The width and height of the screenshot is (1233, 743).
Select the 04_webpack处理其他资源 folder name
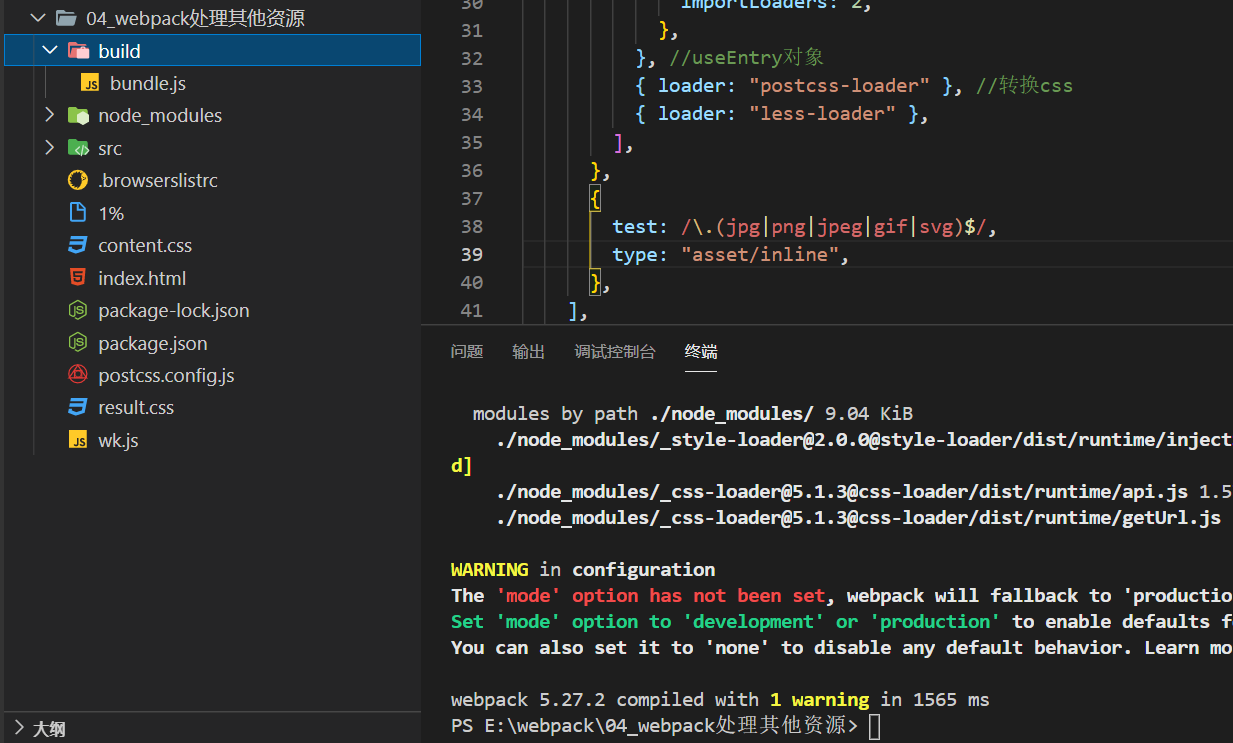click(195, 18)
